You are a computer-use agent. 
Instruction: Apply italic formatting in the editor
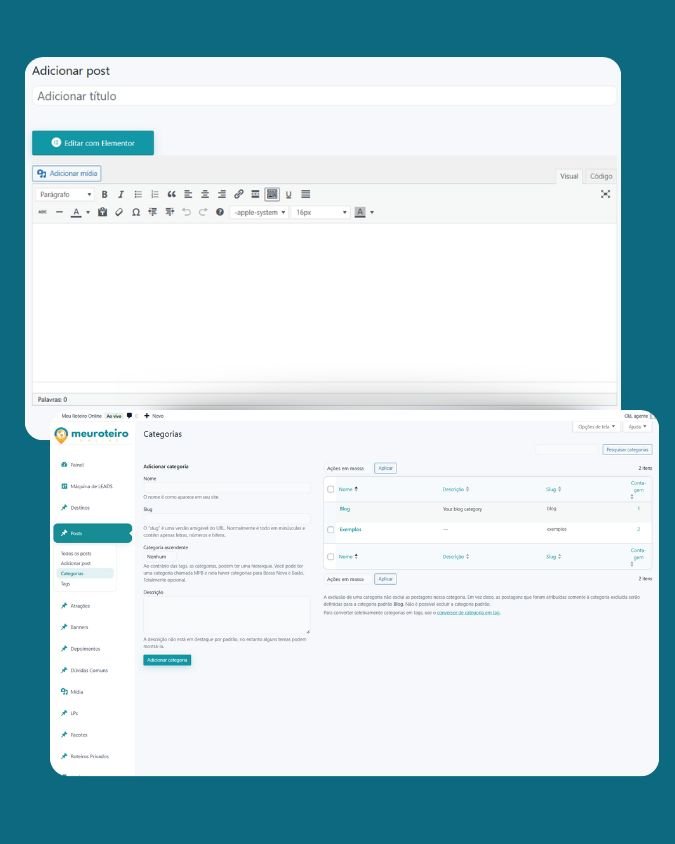(121, 194)
